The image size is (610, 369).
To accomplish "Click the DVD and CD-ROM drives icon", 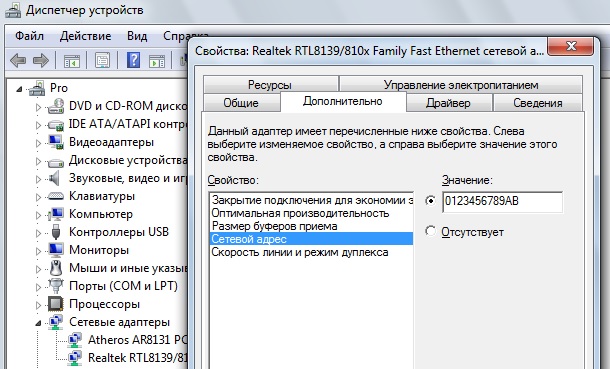I will [56, 106].
